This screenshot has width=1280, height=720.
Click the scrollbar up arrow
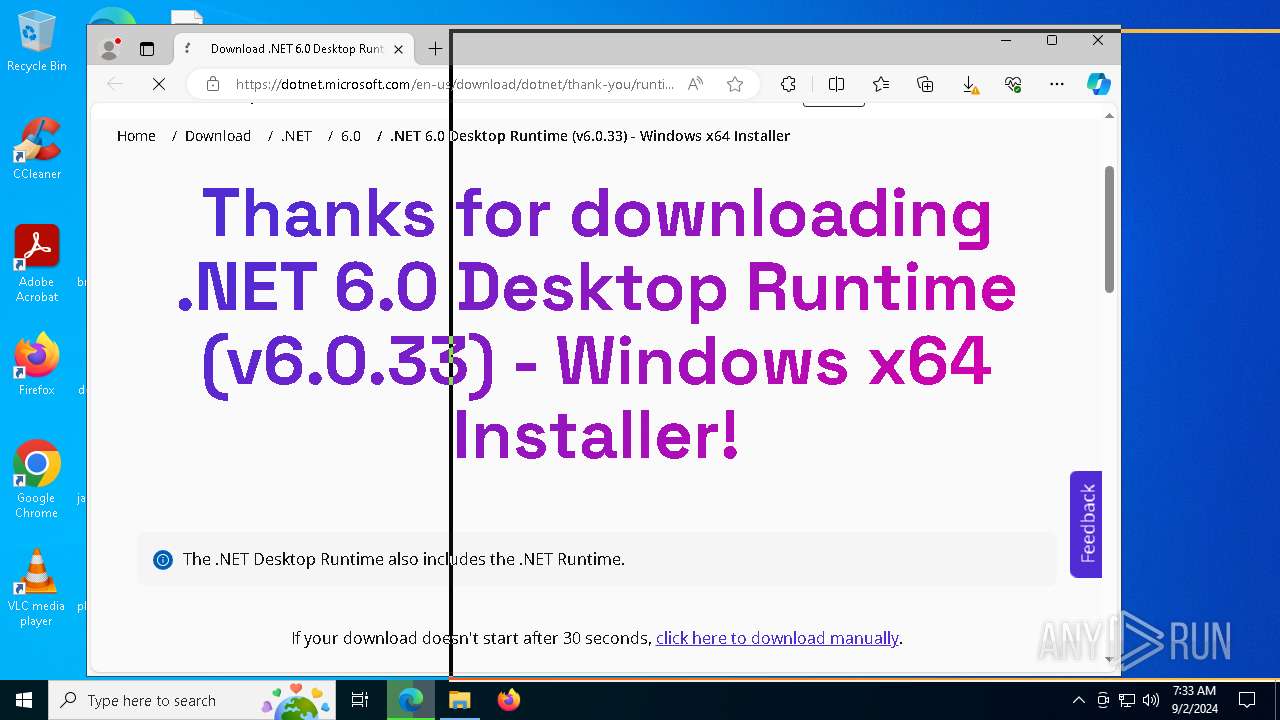coord(1109,116)
